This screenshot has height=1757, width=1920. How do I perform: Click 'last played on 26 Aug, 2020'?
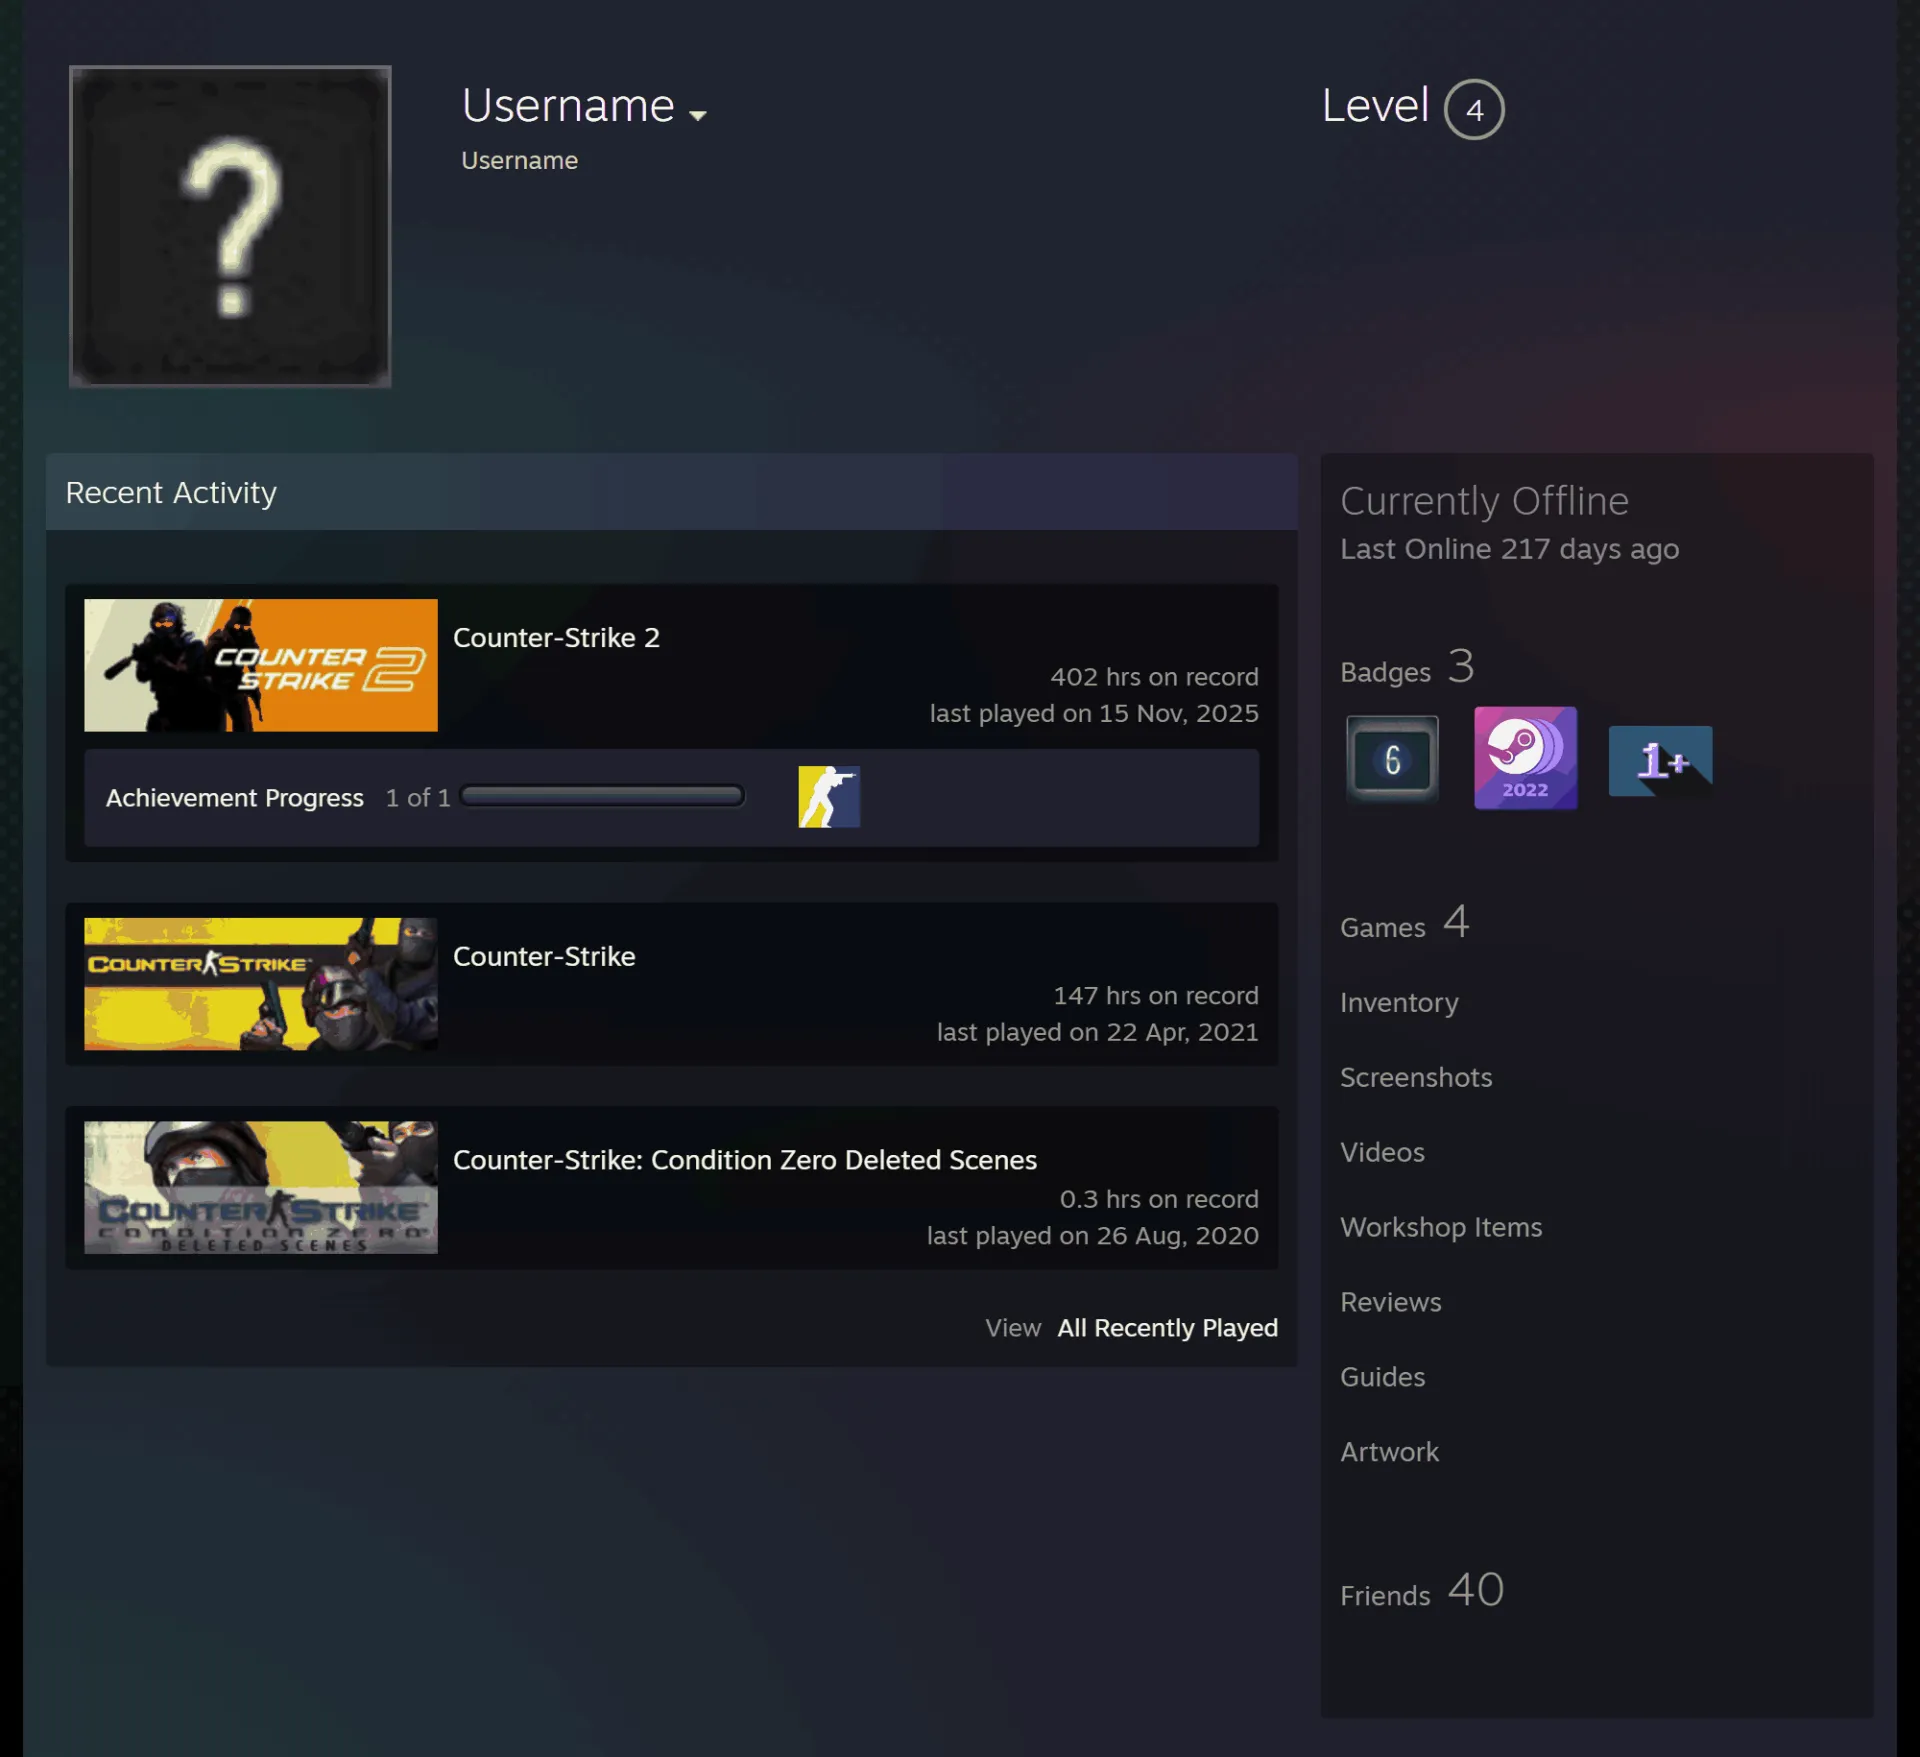pos(1092,1235)
